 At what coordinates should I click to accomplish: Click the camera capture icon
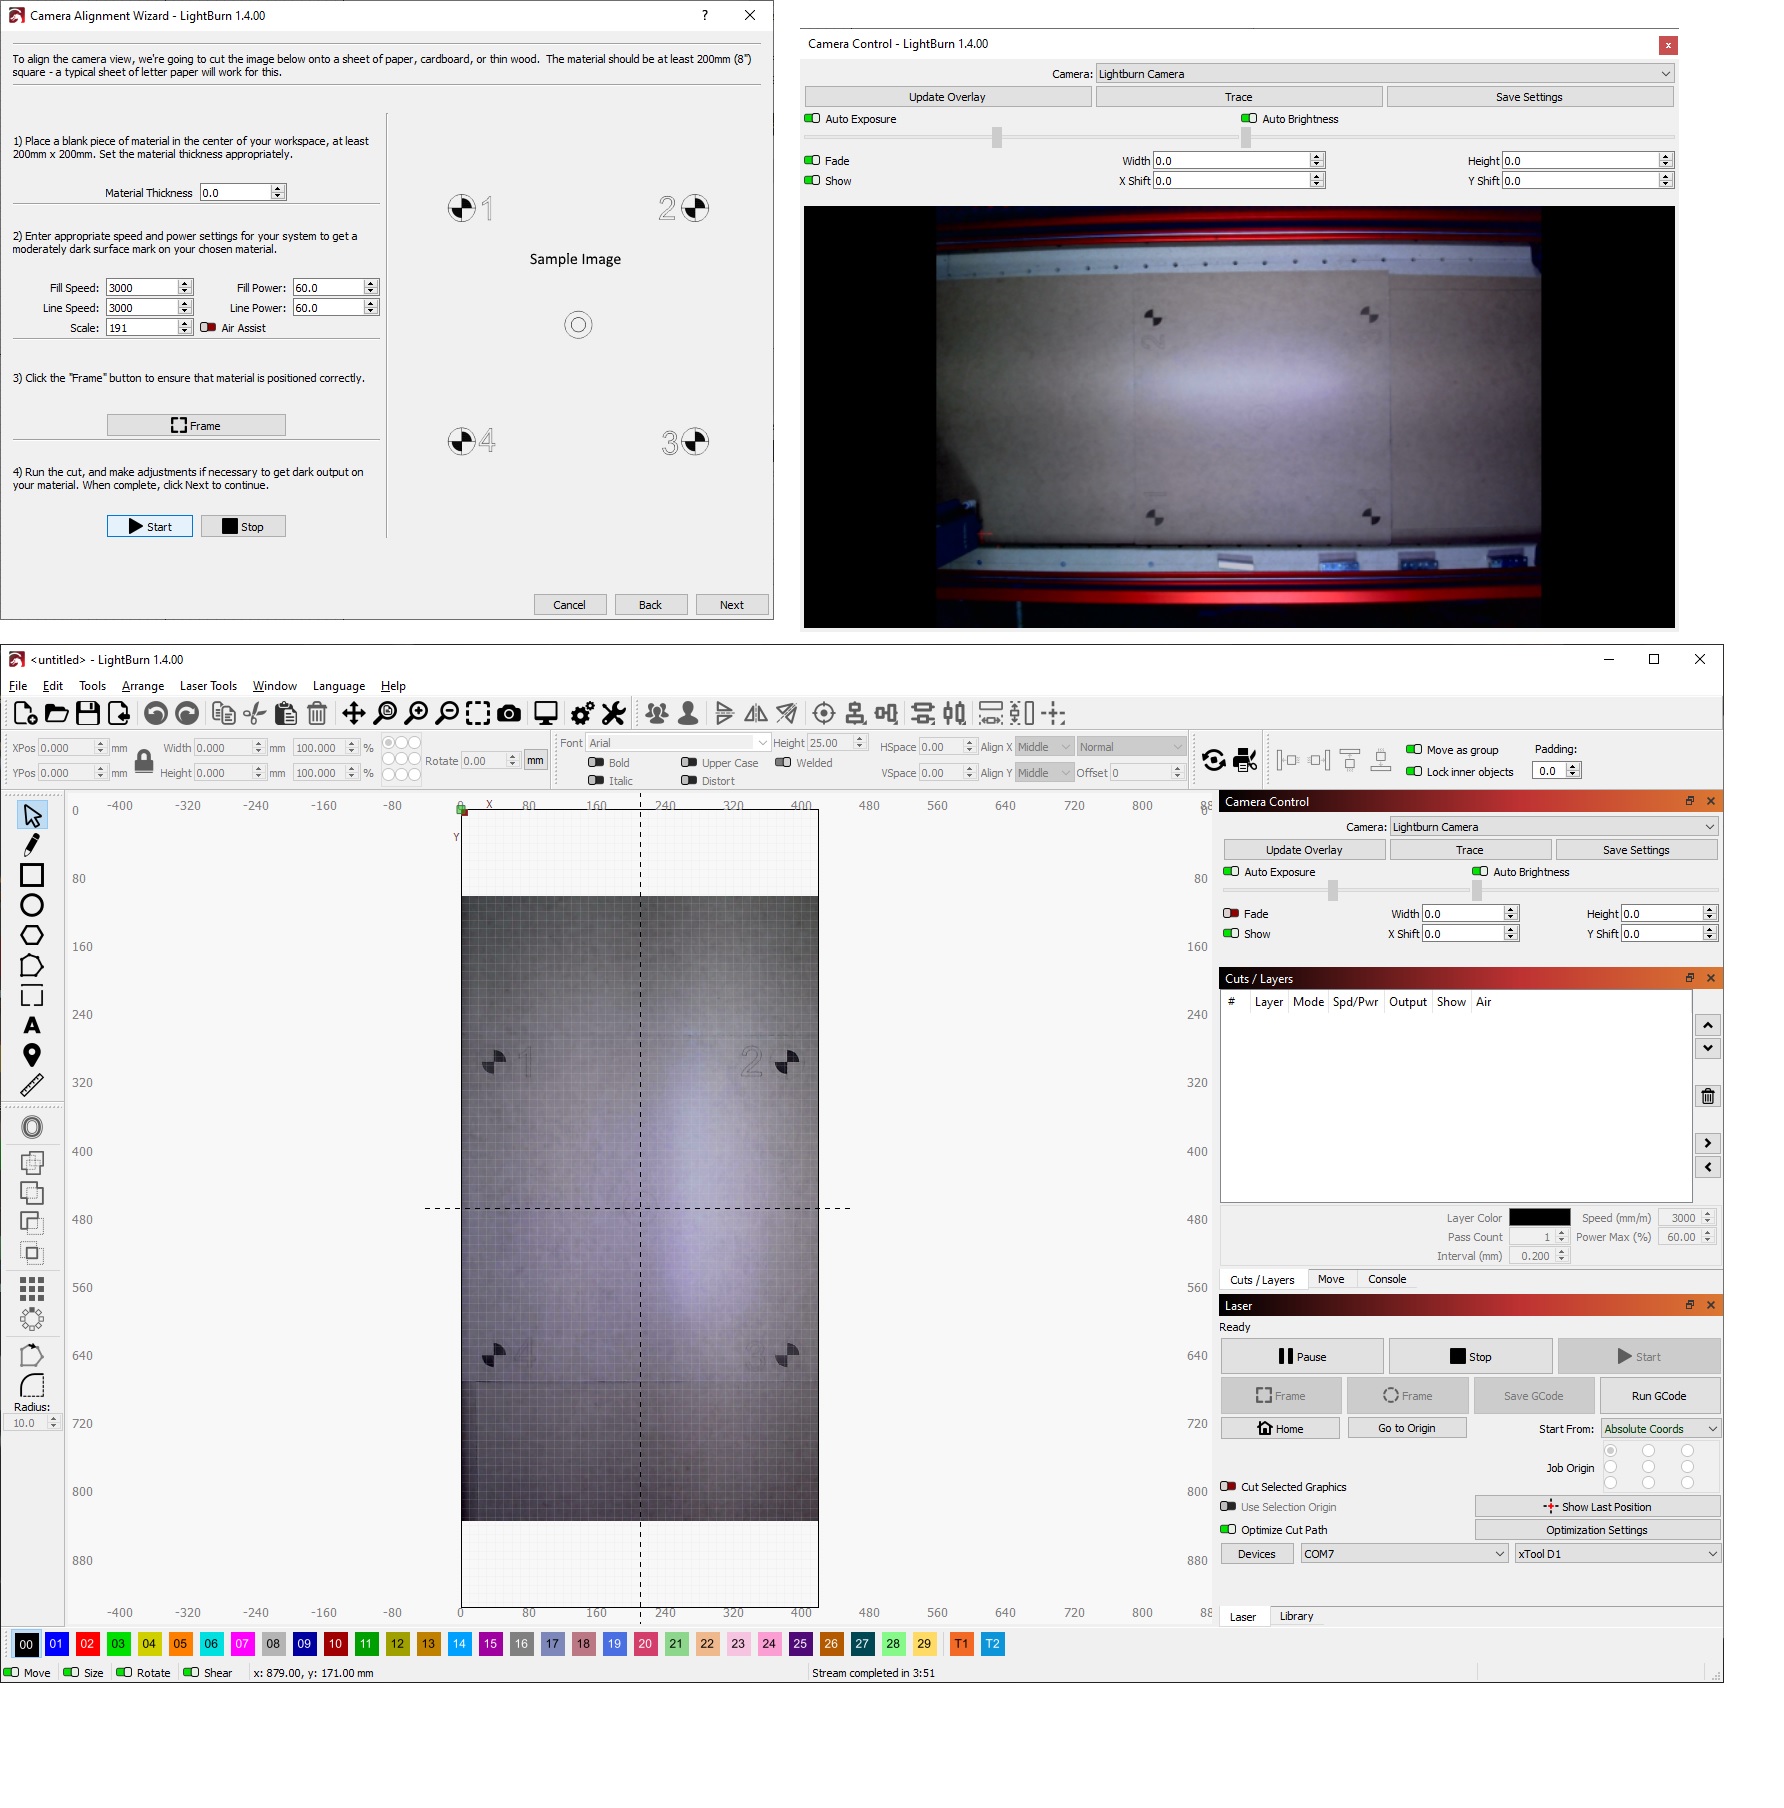(509, 713)
